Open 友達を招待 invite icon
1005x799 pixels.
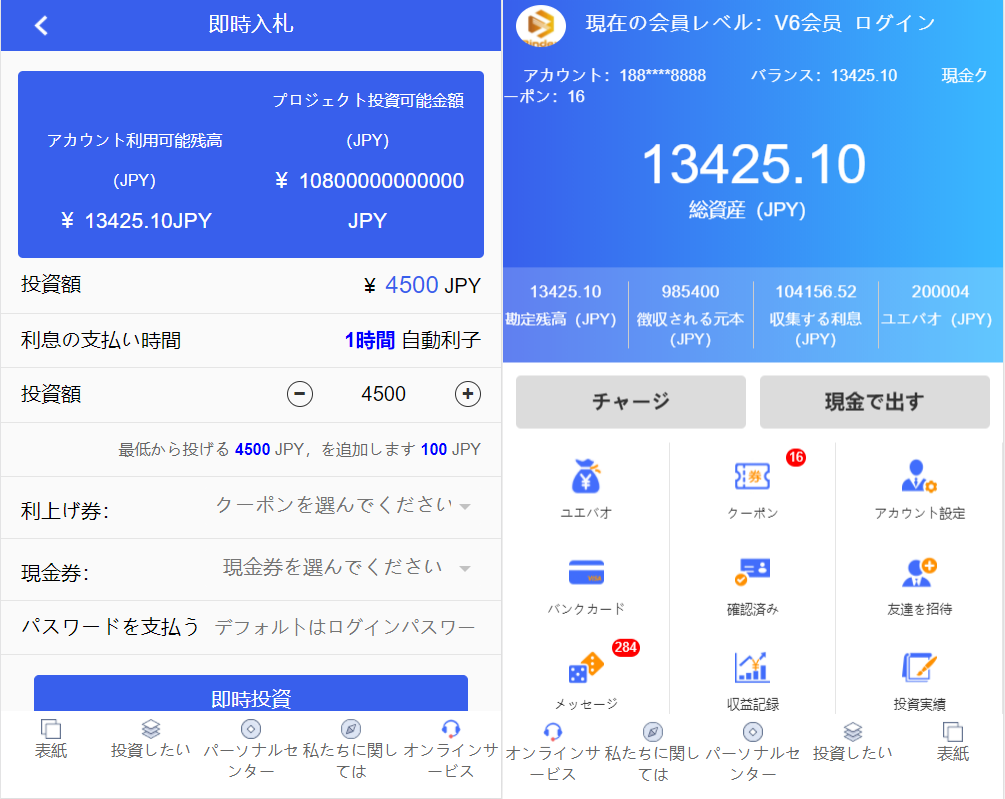(x=920, y=580)
